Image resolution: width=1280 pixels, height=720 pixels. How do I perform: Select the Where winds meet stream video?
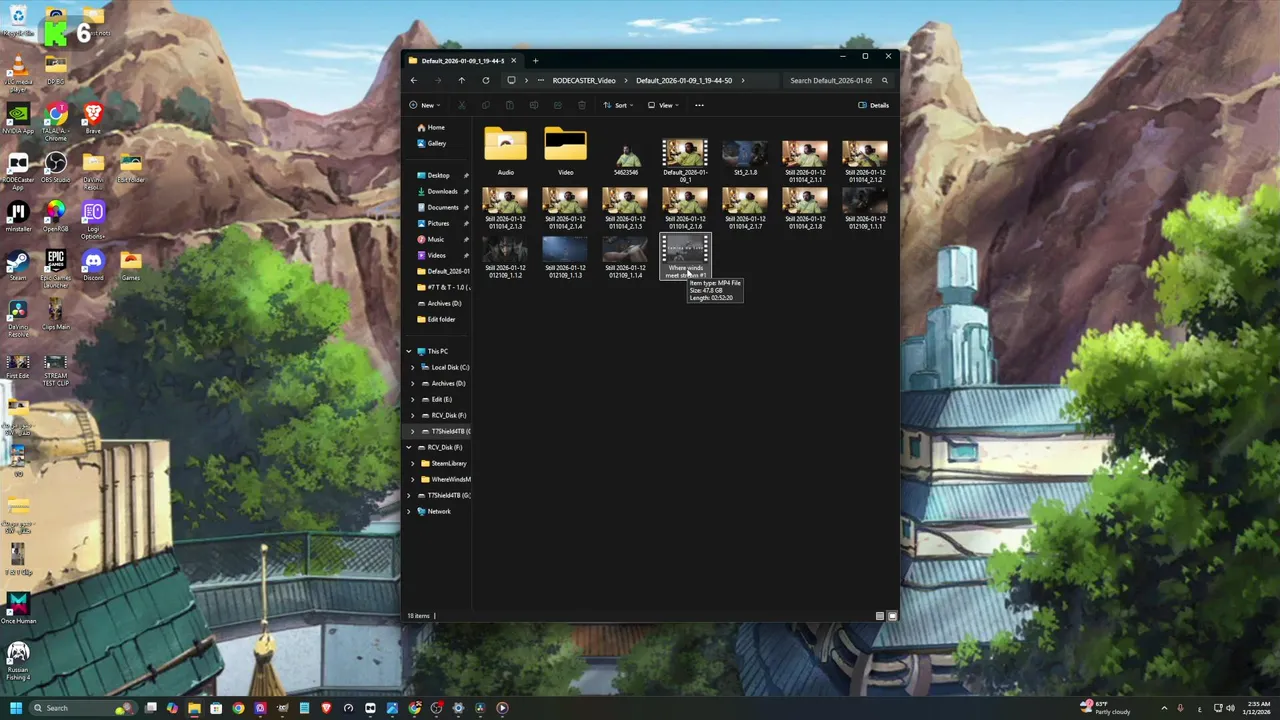(x=685, y=257)
